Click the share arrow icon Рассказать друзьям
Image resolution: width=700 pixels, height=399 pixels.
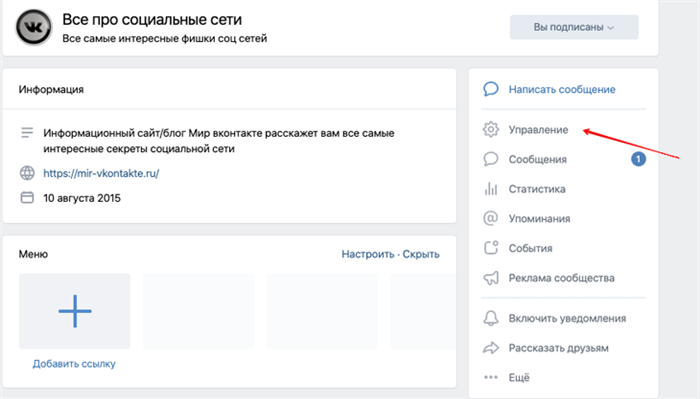click(491, 348)
